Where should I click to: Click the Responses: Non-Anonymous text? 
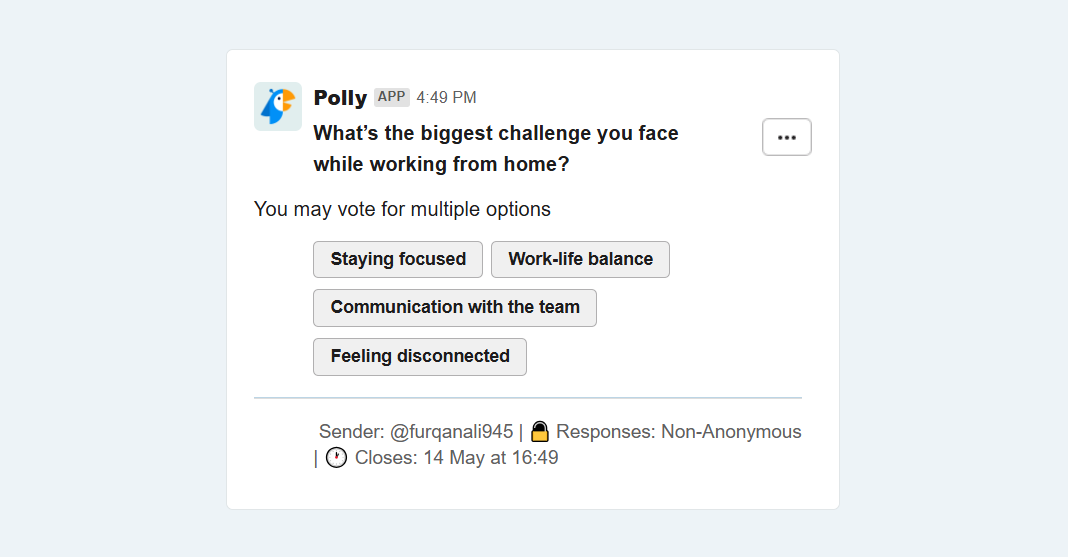678,432
